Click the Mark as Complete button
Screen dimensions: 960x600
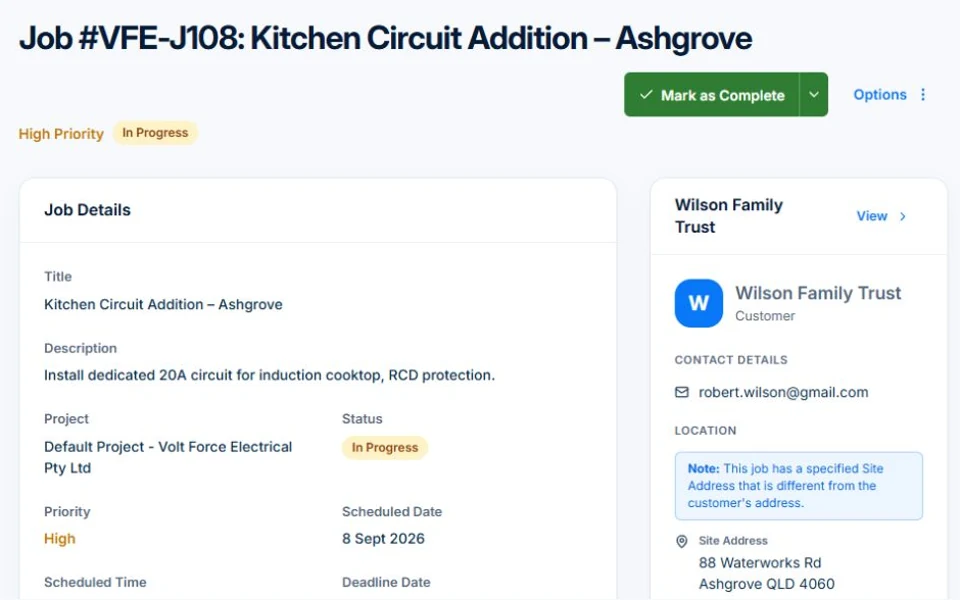pos(711,95)
